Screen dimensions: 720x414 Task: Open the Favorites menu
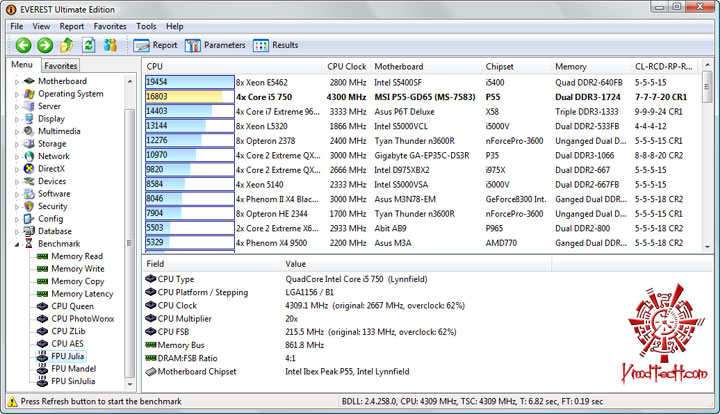(110, 26)
